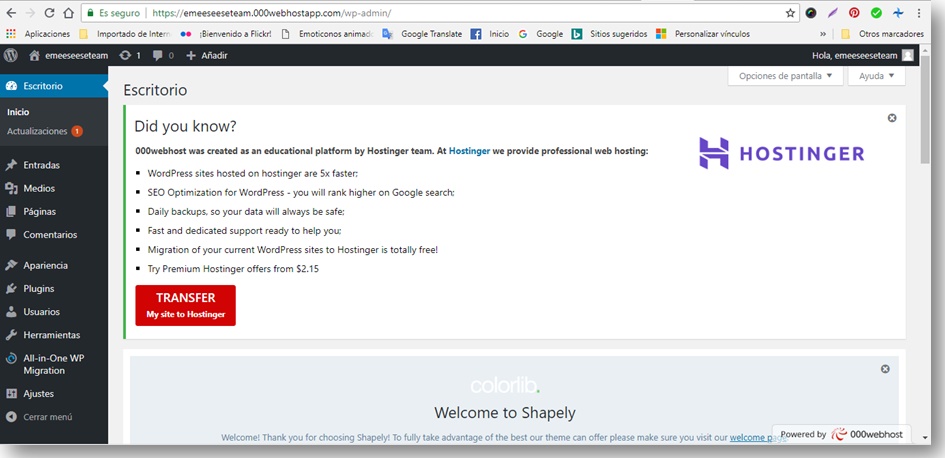The height and width of the screenshot is (458, 945).
Task: Open the Google Translate bookmark
Action: [x=422, y=34]
